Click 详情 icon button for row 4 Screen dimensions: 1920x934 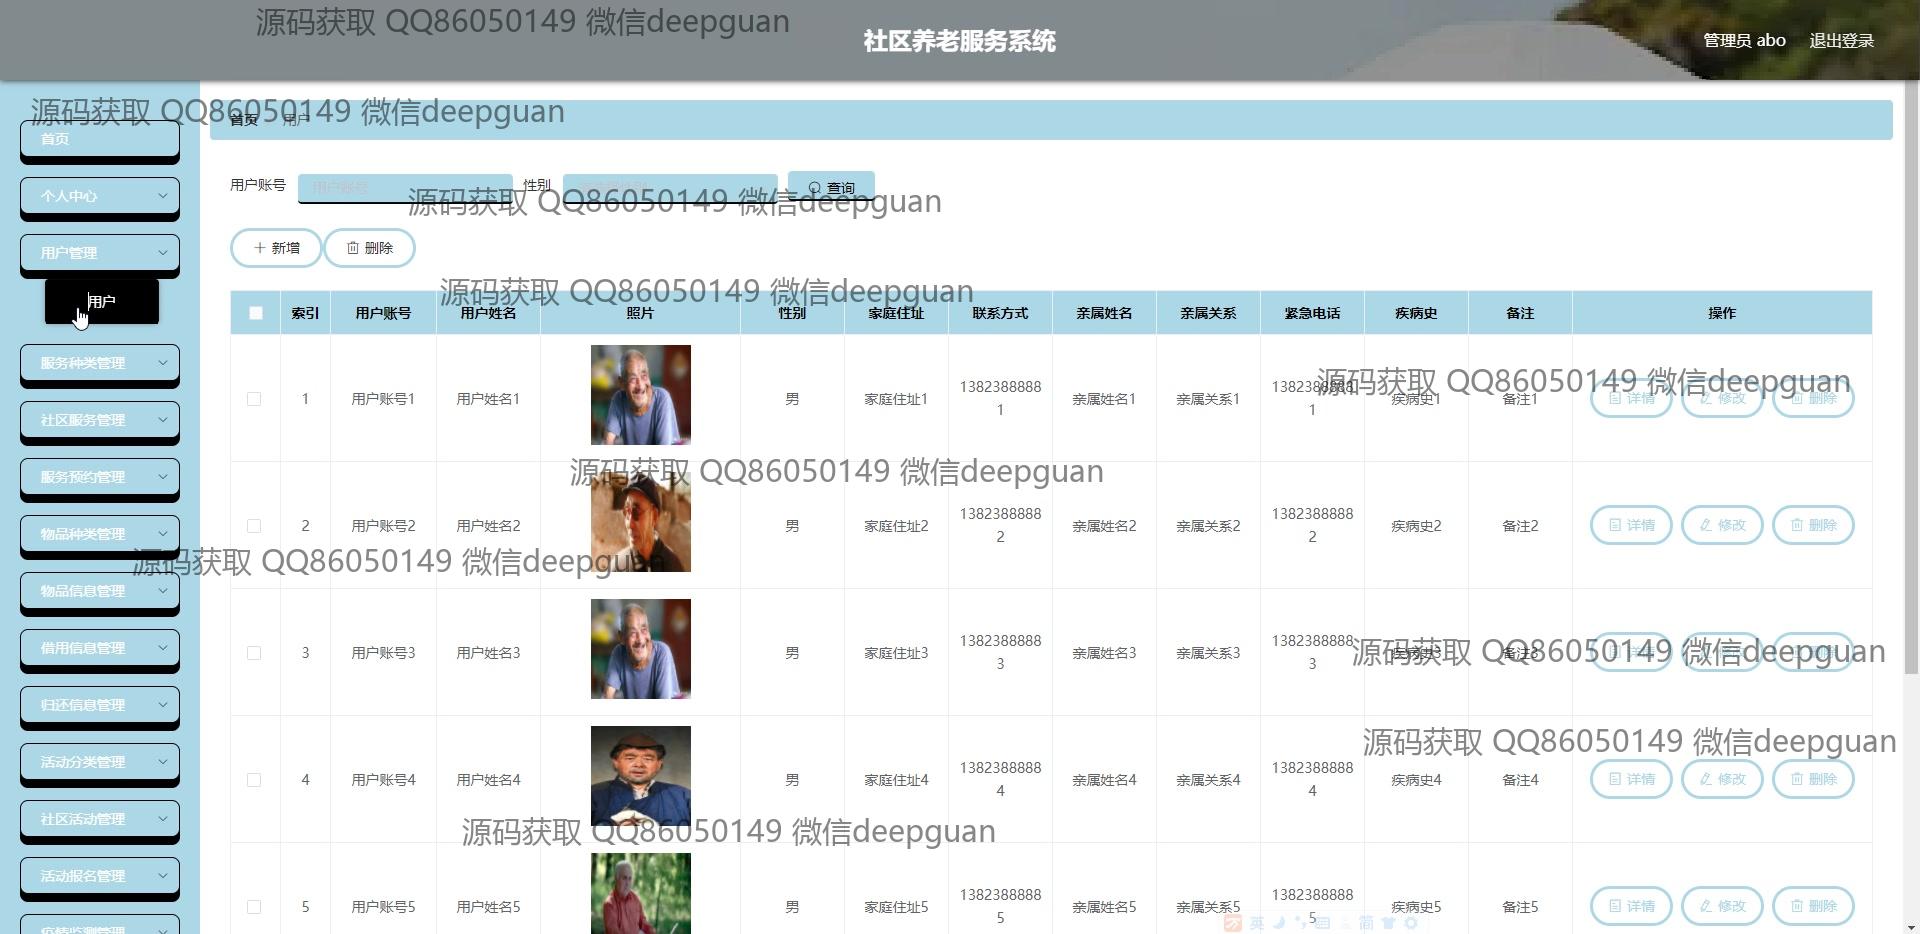pyautogui.click(x=1630, y=779)
